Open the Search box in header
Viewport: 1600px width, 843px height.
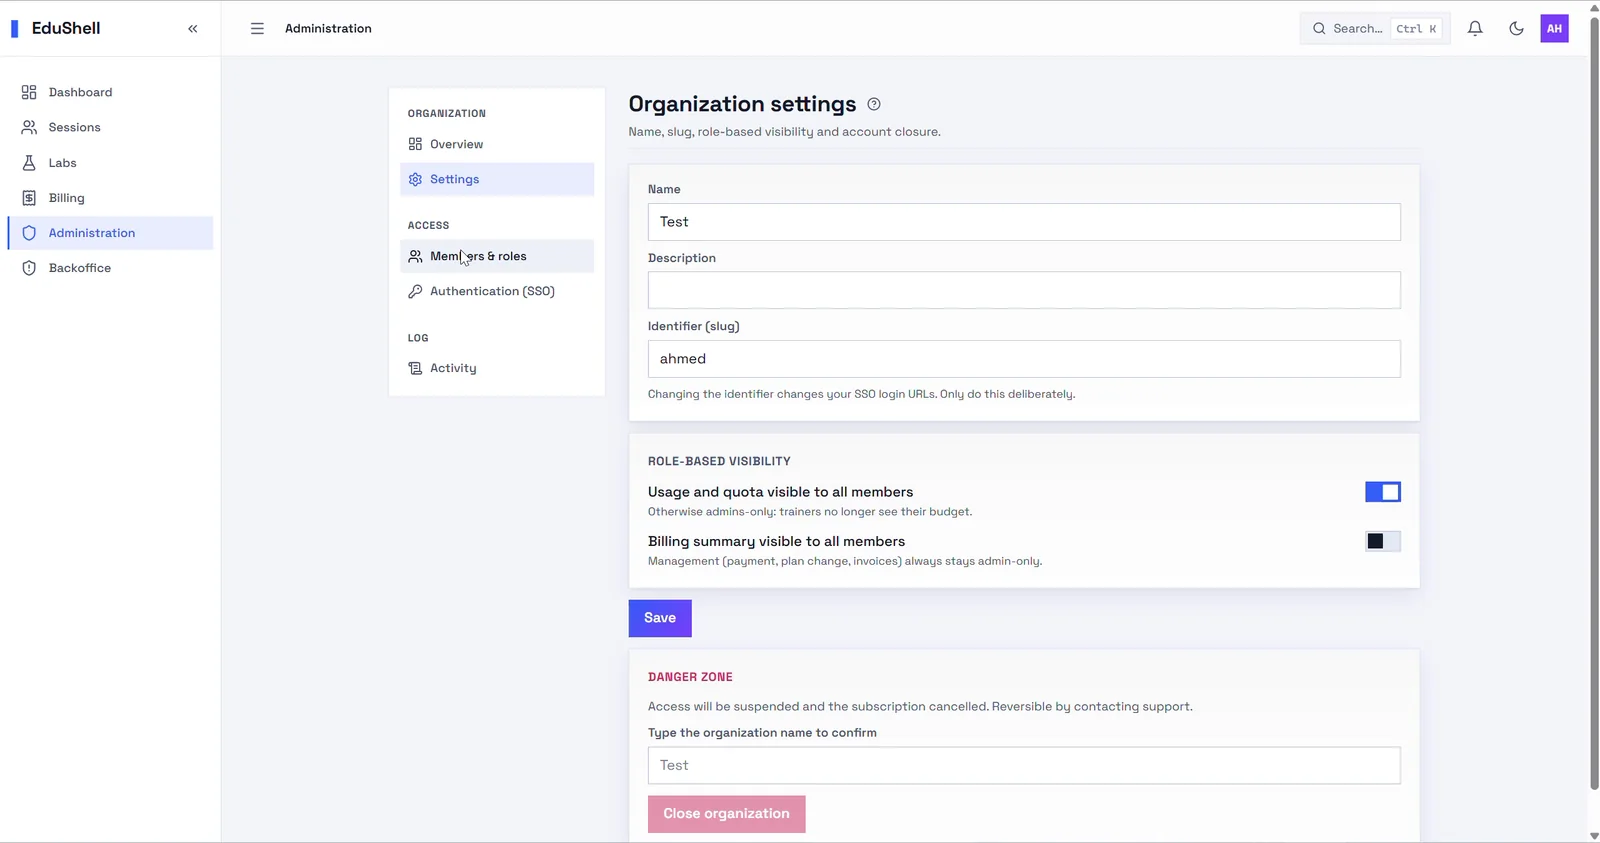(1375, 29)
